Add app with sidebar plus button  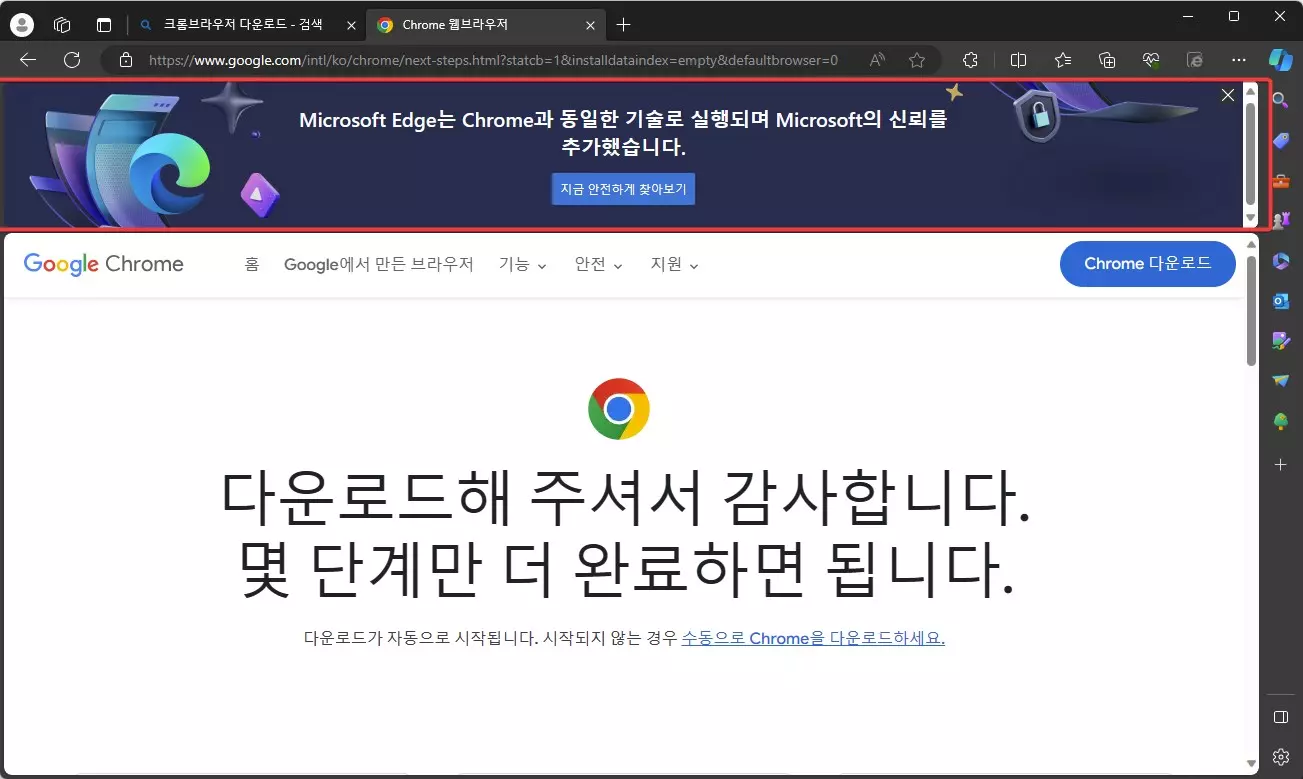coord(1280,465)
